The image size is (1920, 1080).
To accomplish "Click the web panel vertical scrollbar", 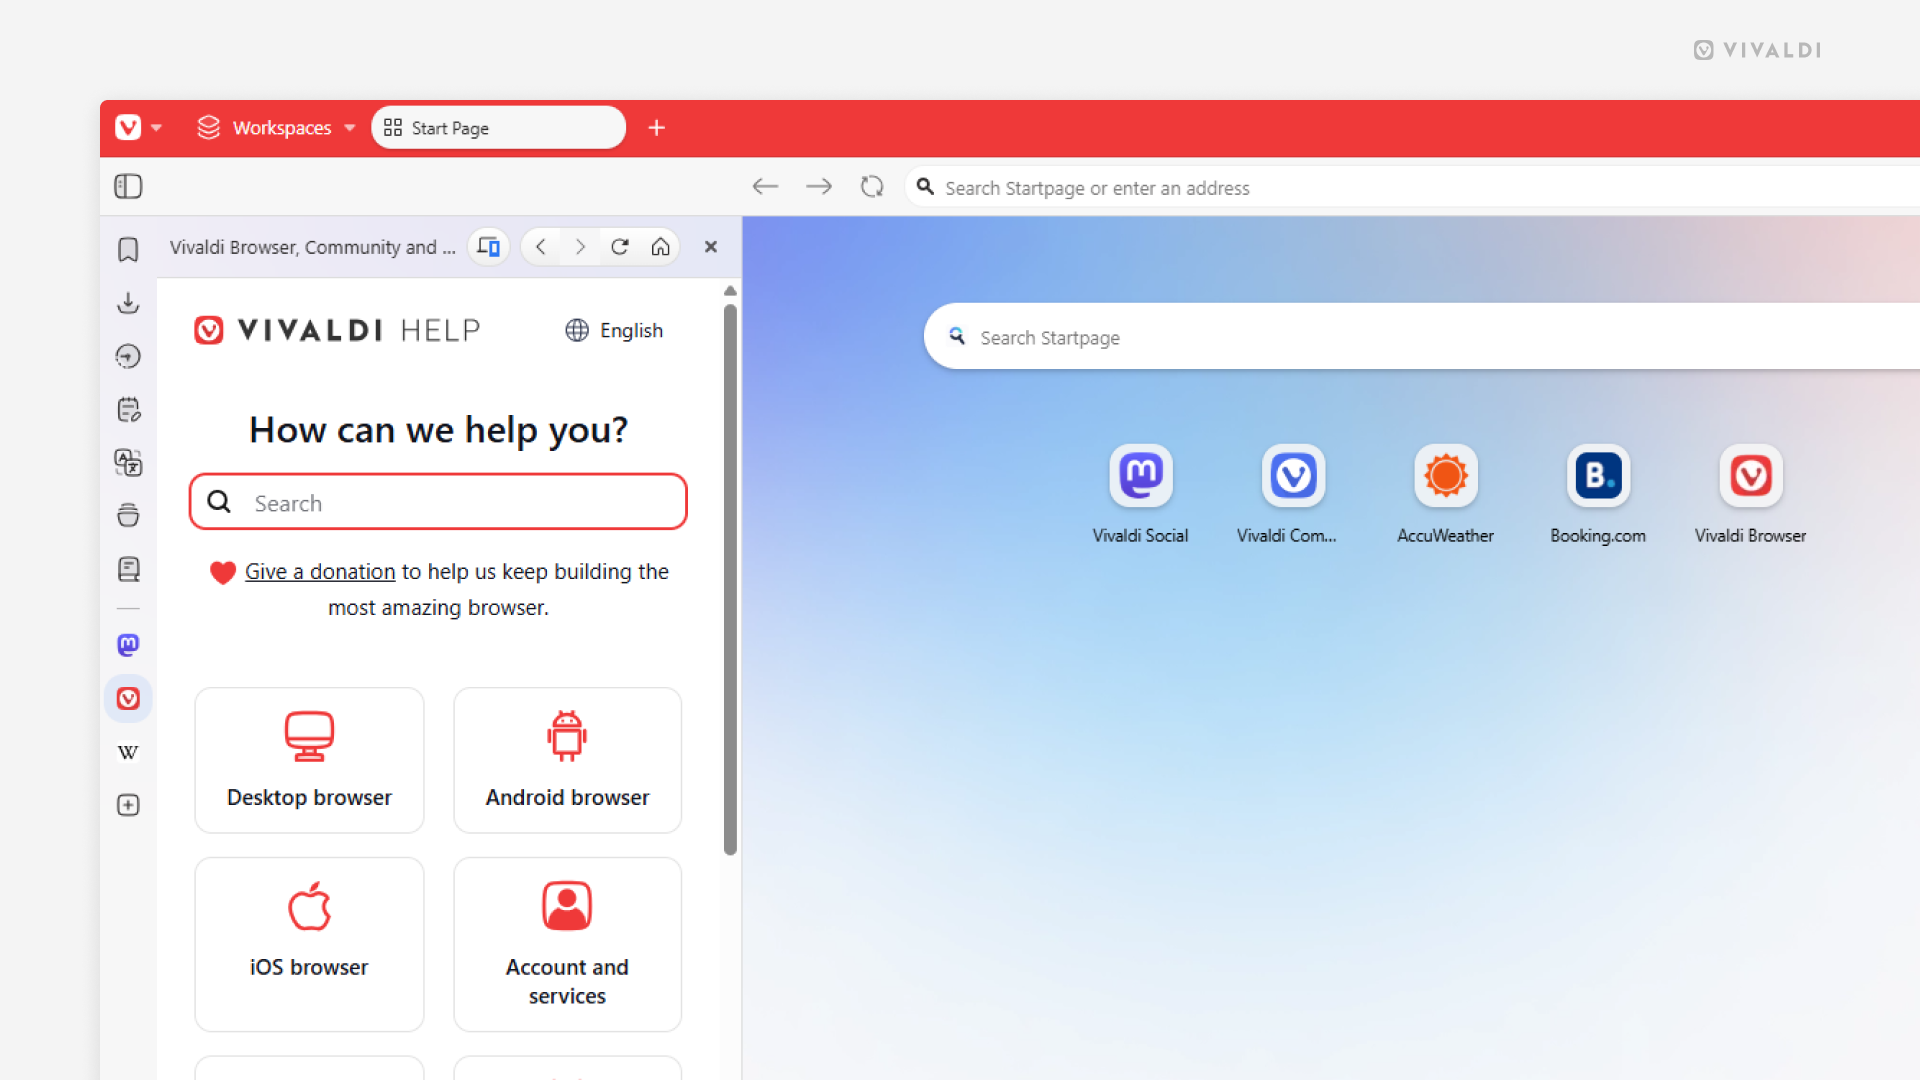I will [730, 580].
